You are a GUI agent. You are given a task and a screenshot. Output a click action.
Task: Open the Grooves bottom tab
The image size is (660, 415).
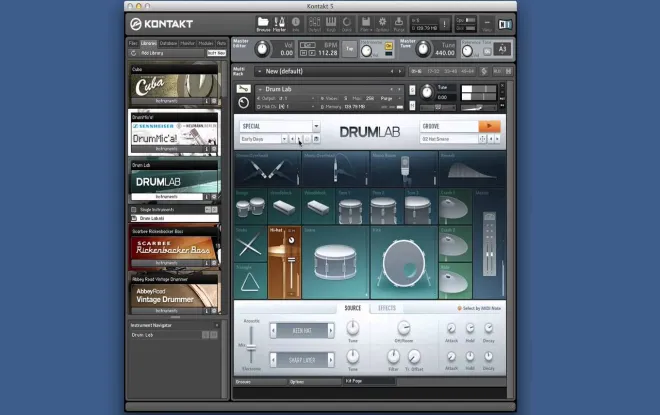(260, 382)
